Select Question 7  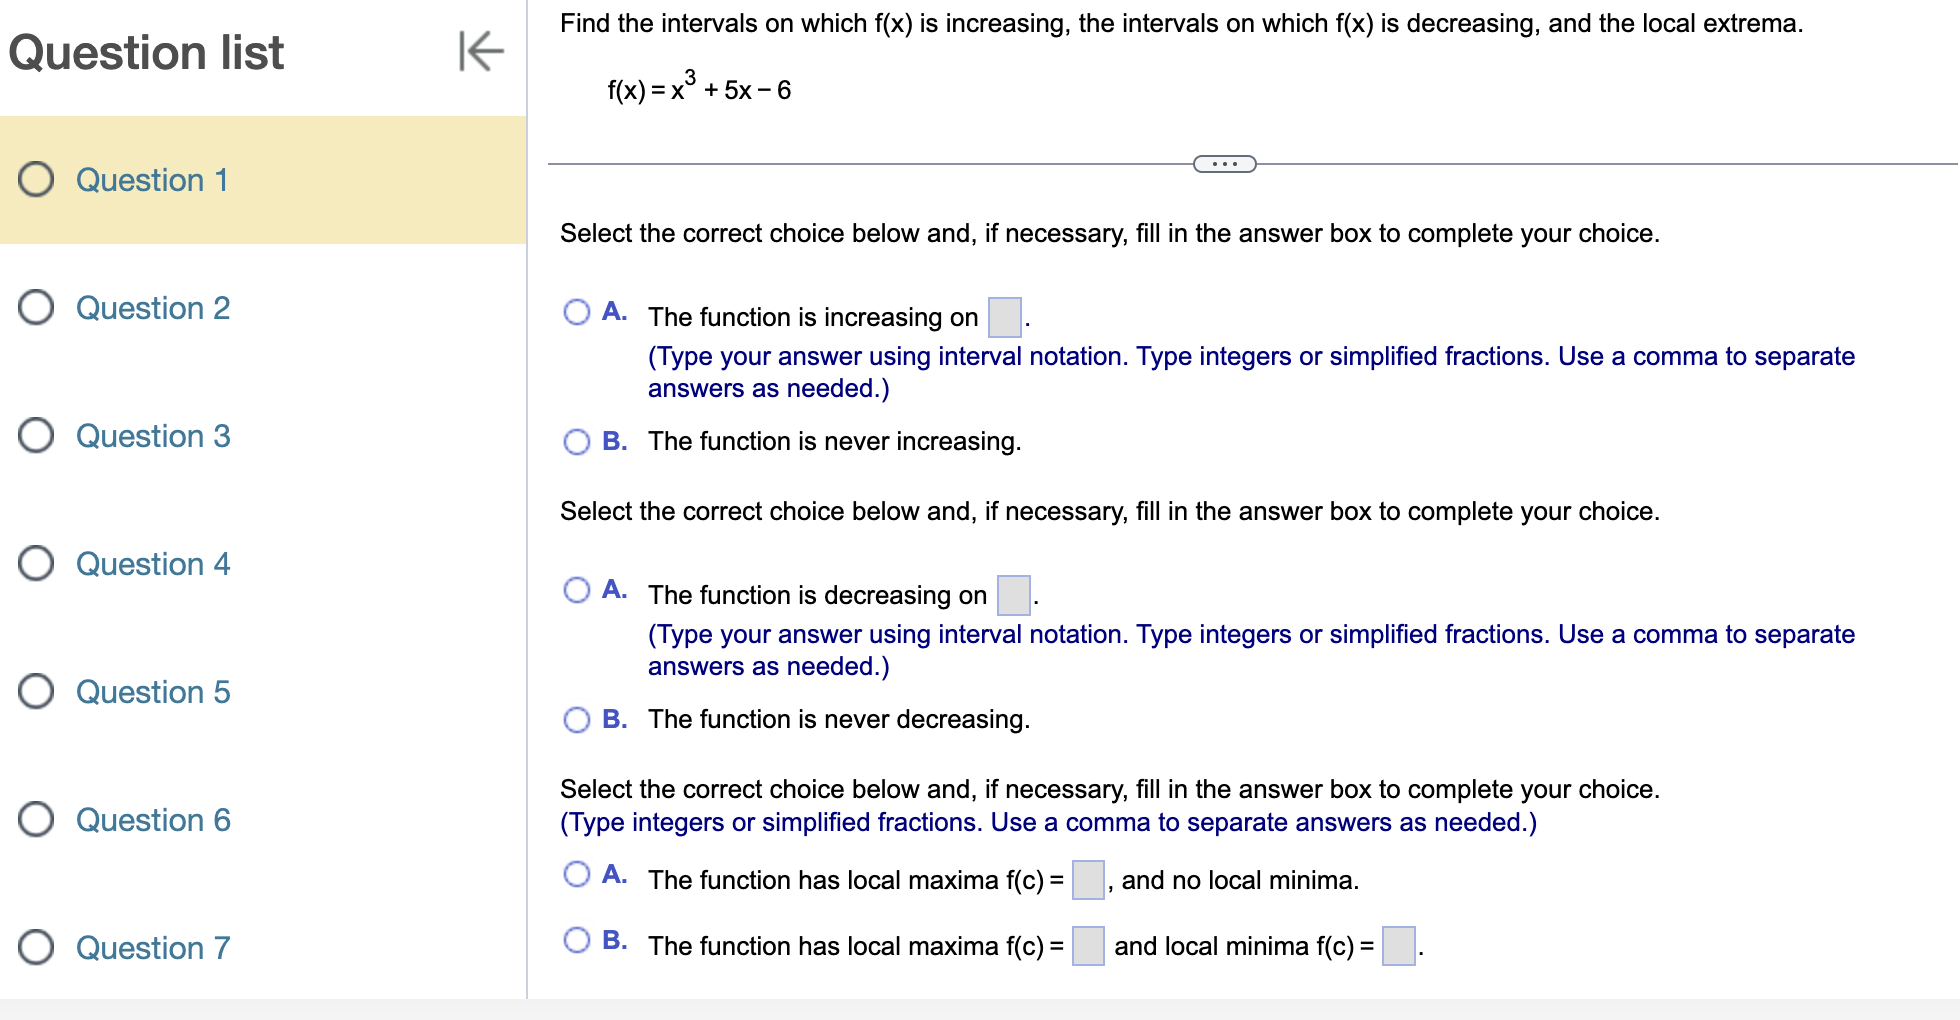153,947
